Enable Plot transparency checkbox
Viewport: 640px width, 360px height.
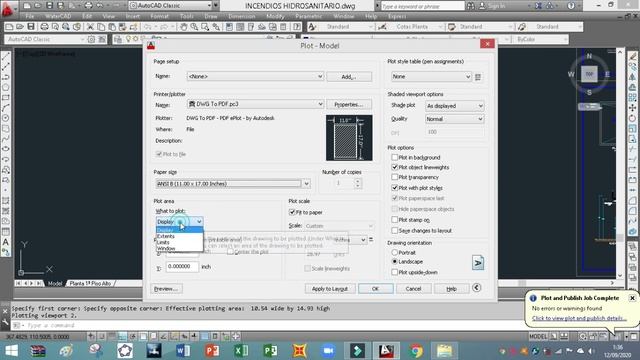coord(394,177)
